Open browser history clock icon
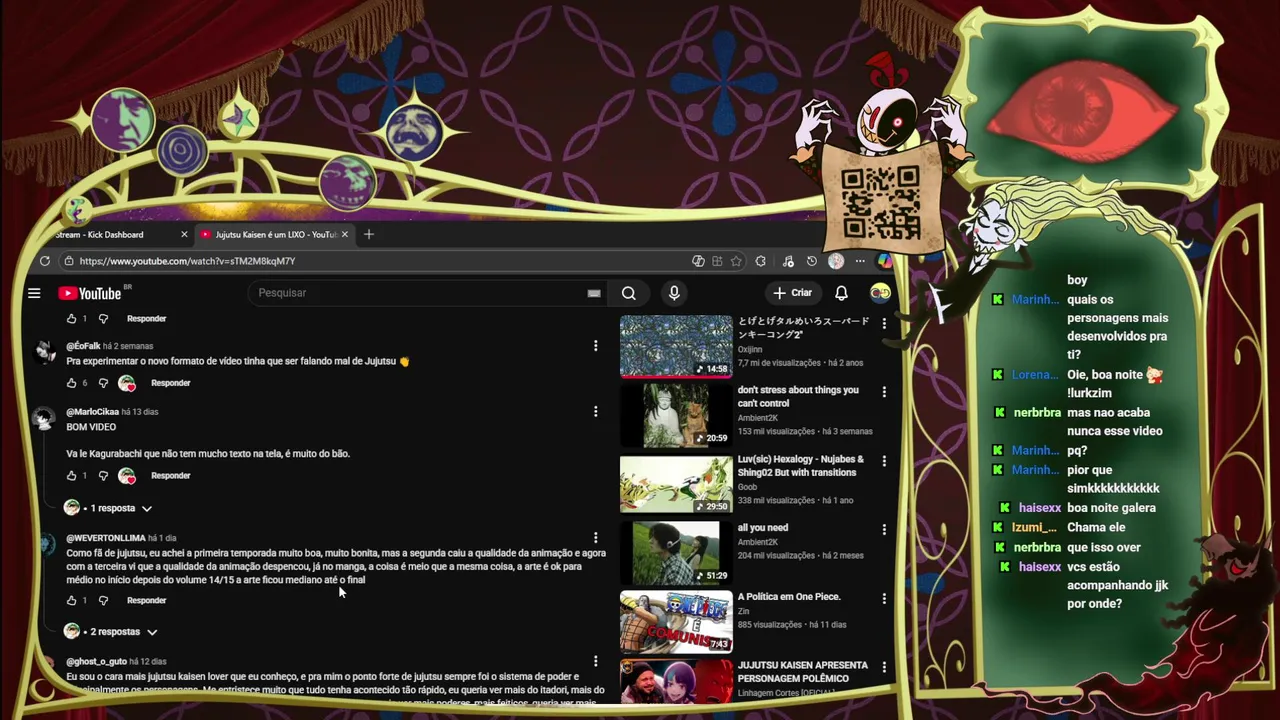The width and height of the screenshot is (1280, 720). tap(811, 261)
